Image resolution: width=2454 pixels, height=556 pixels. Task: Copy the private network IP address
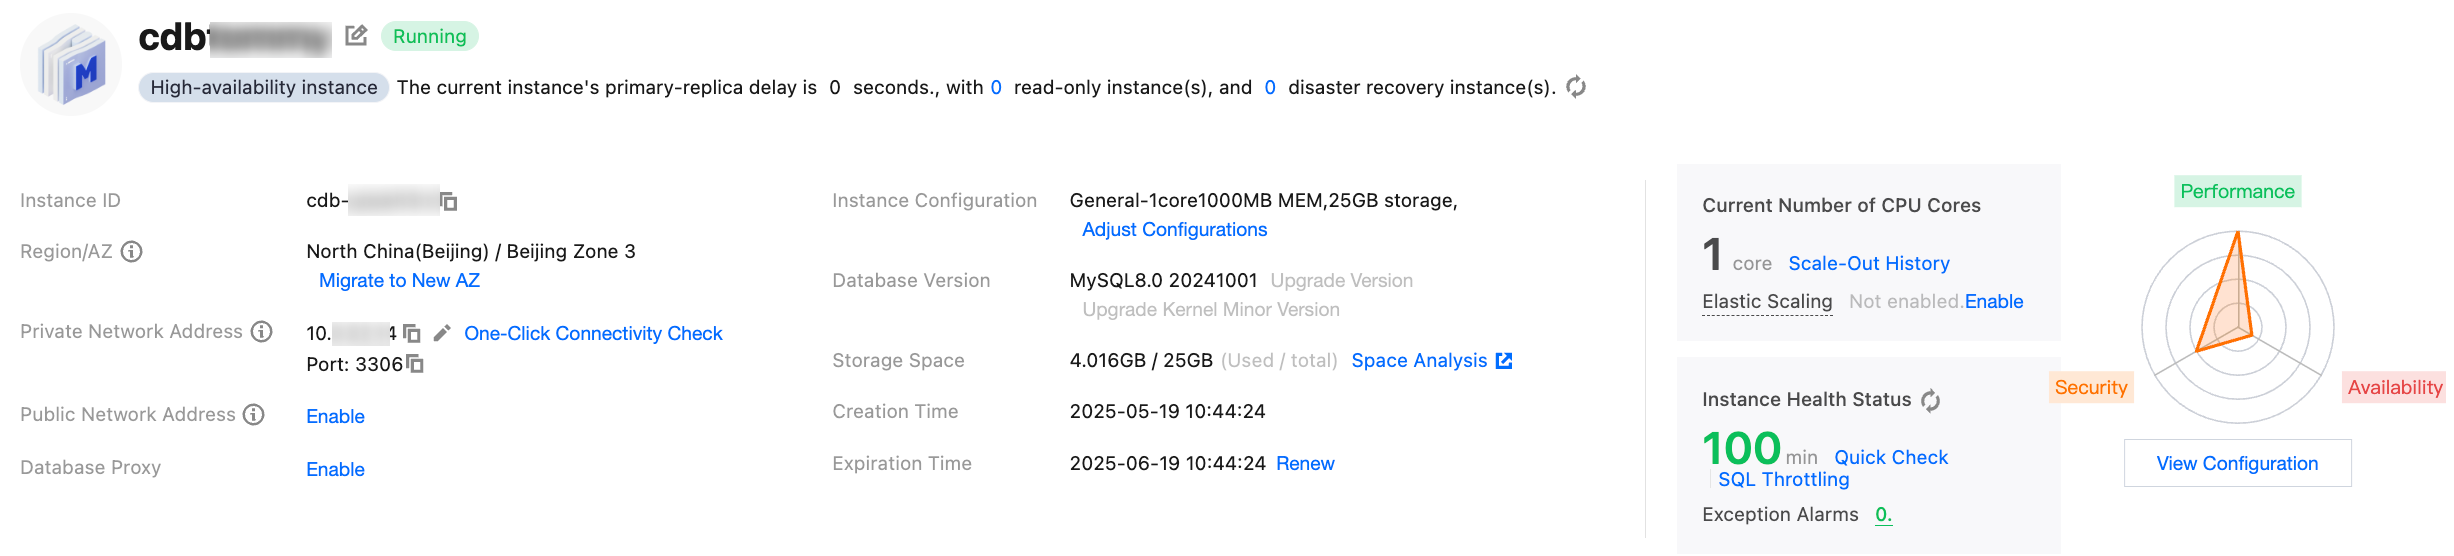point(412,333)
